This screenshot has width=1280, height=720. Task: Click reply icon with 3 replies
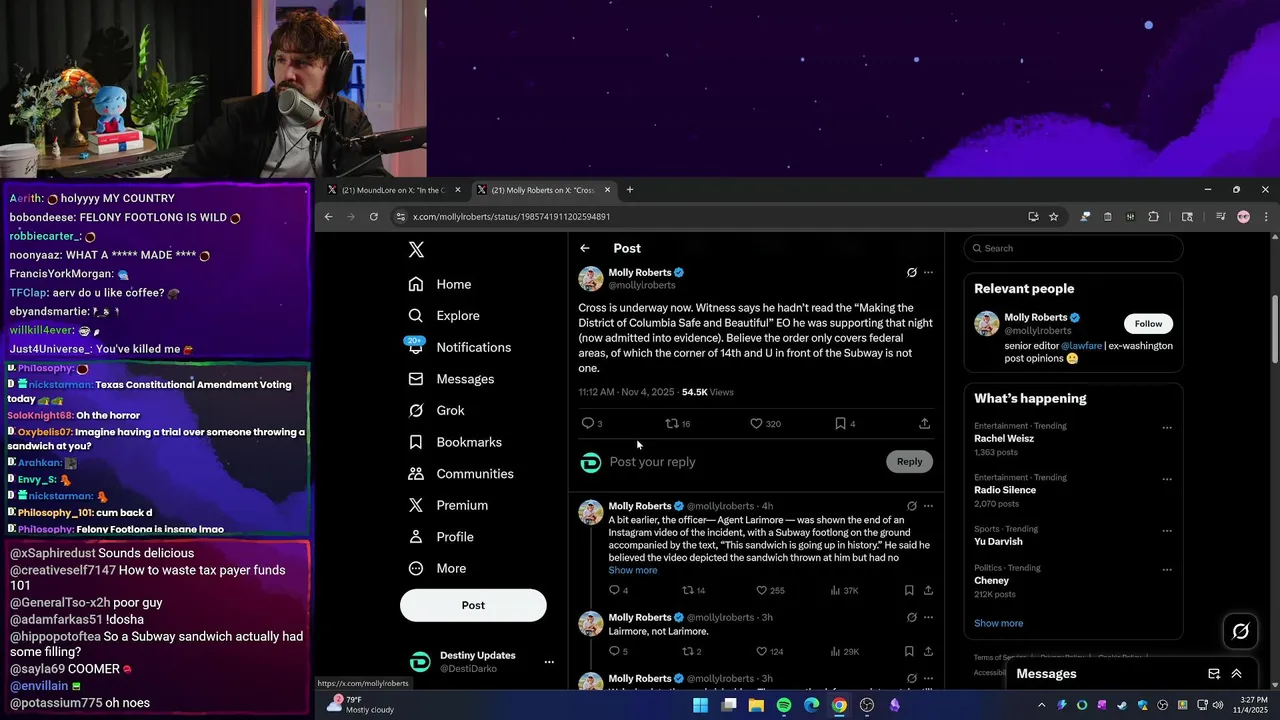point(588,423)
